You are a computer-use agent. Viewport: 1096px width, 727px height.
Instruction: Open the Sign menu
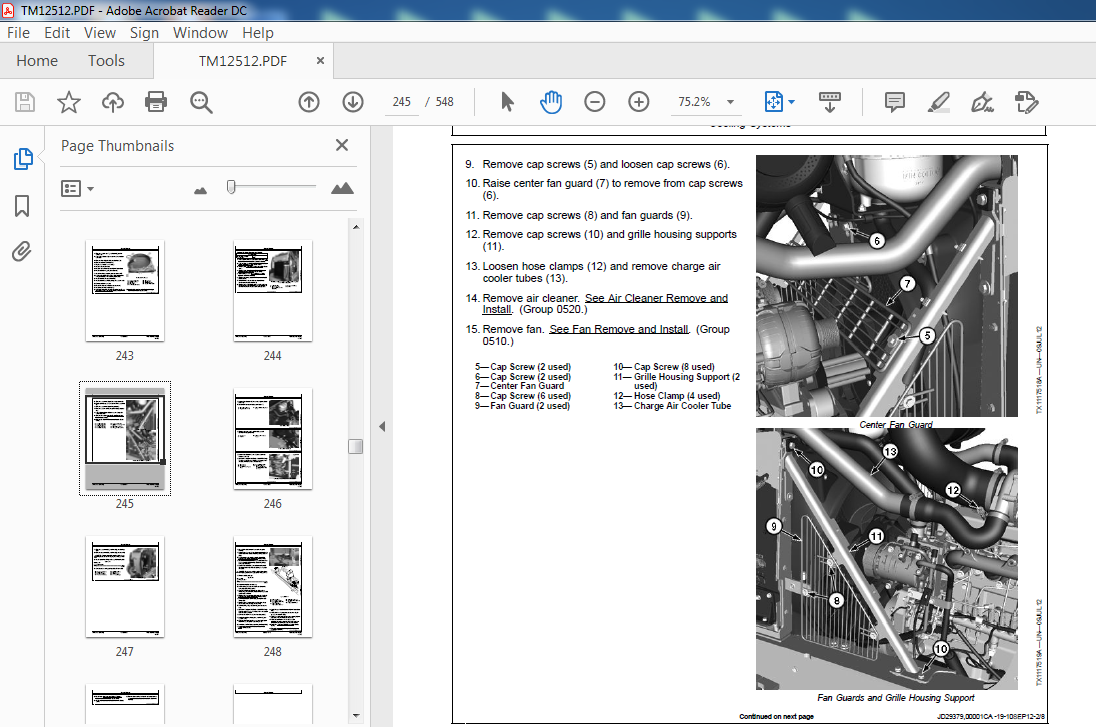point(144,33)
